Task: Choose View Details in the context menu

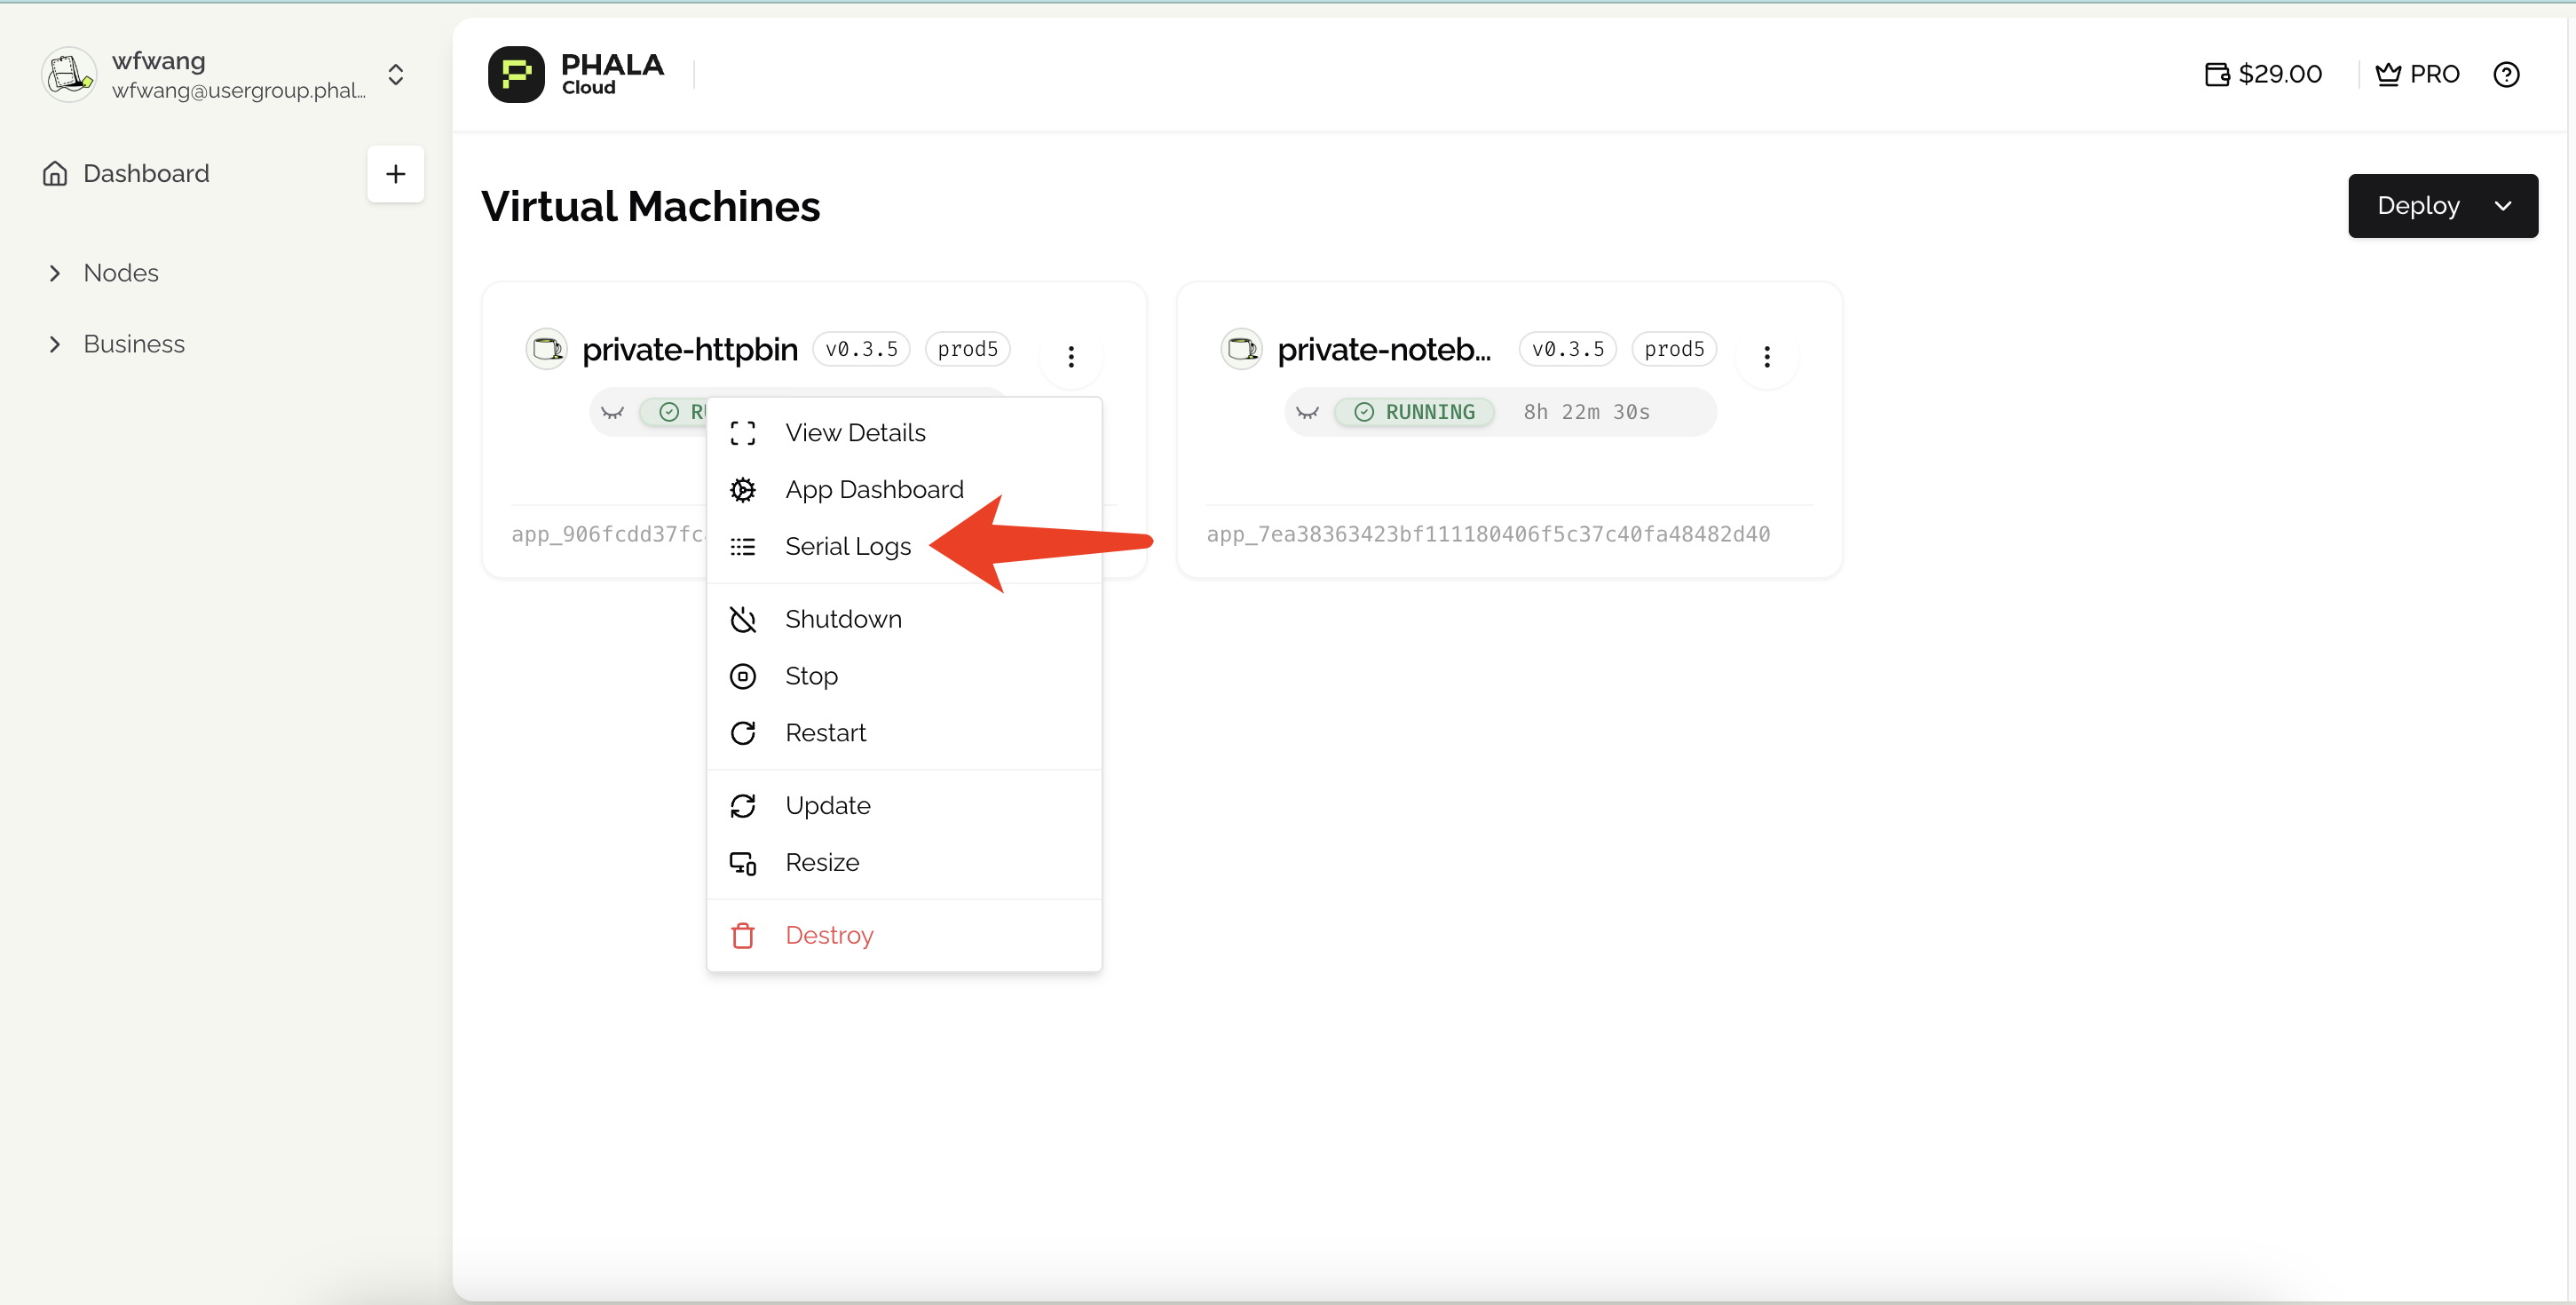Action: [854, 433]
